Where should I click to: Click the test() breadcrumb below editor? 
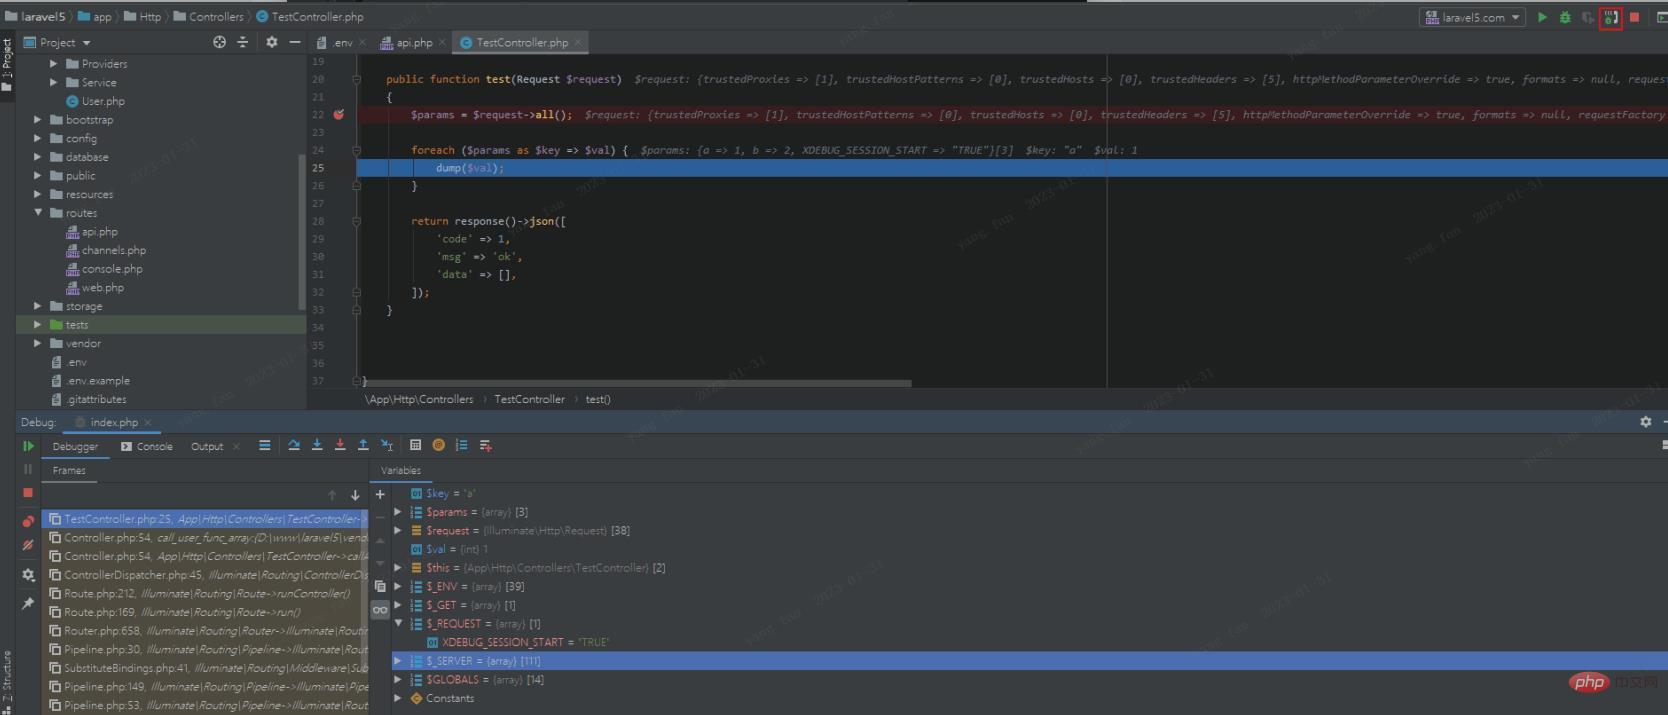pyautogui.click(x=598, y=399)
